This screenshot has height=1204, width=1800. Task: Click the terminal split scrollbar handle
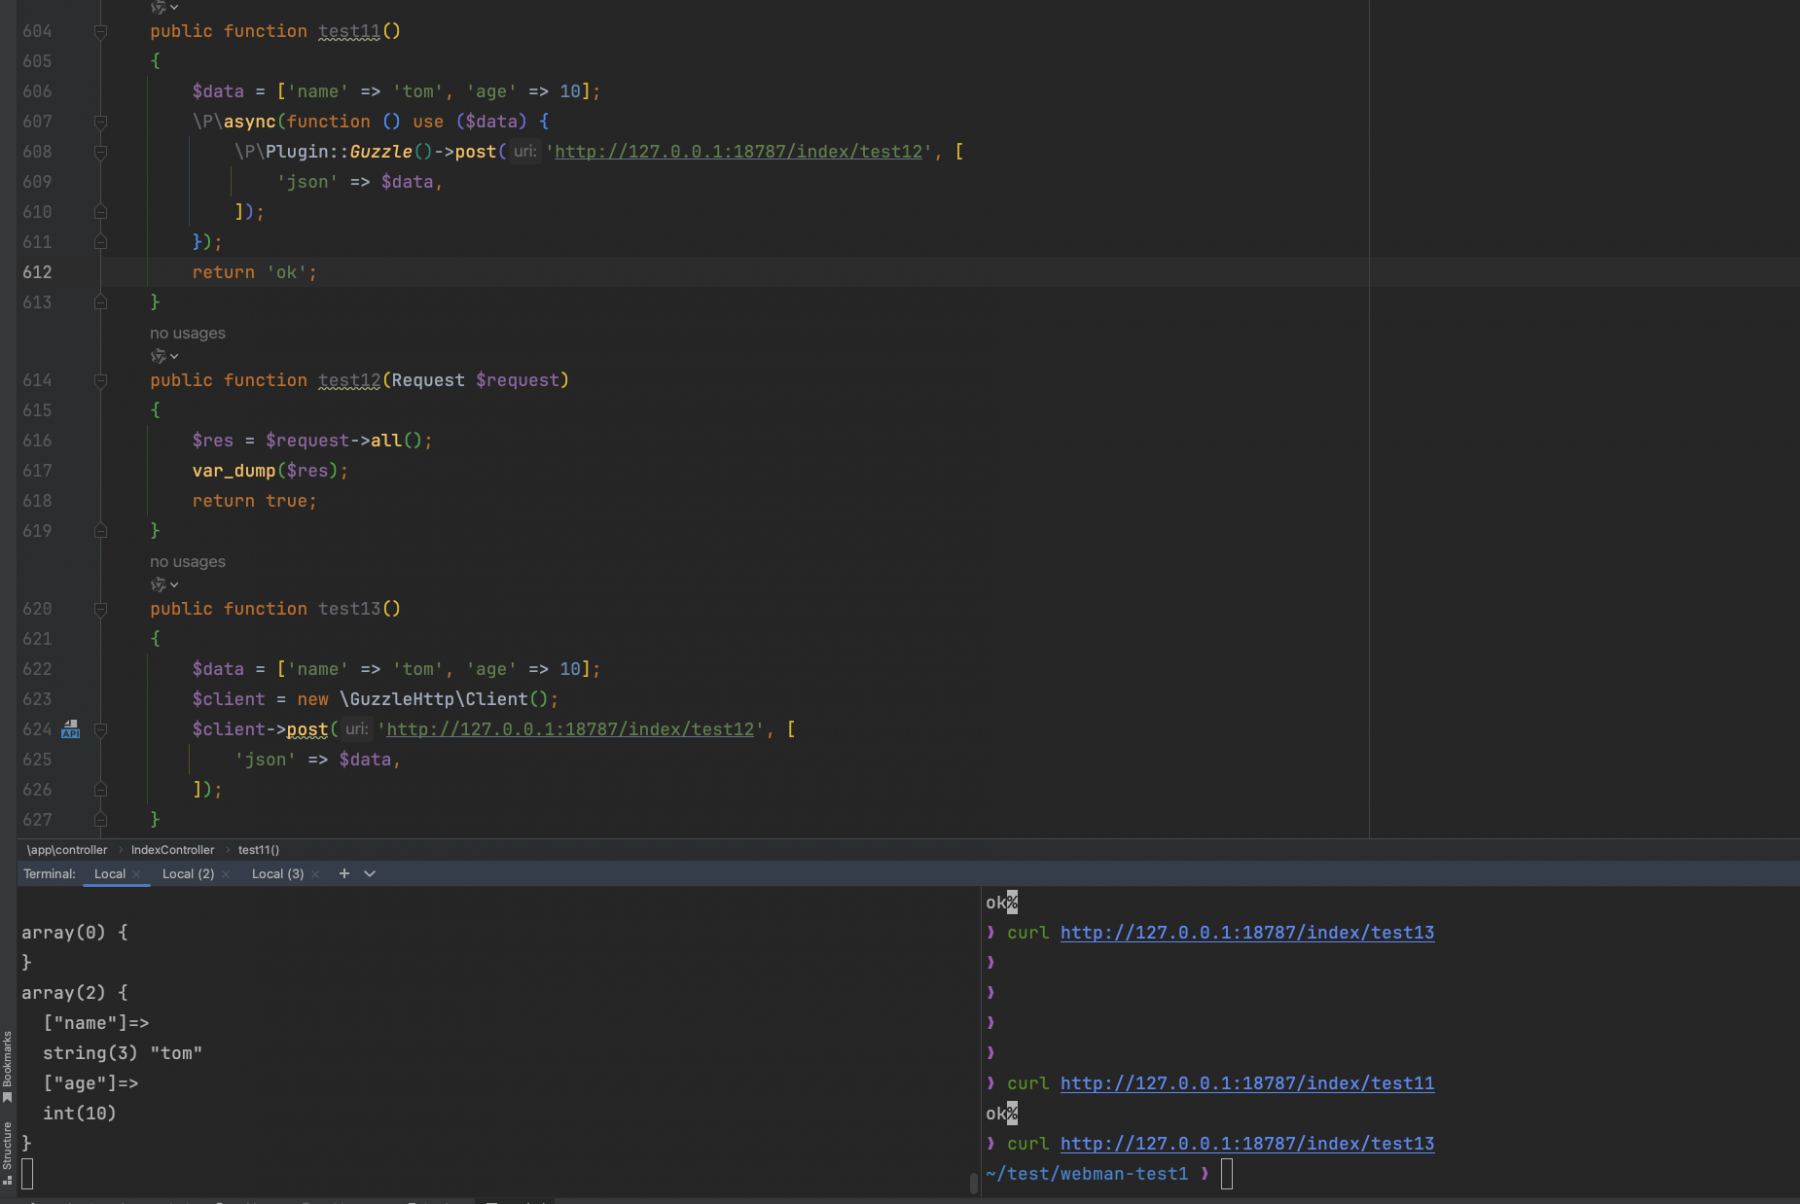click(x=974, y=1183)
